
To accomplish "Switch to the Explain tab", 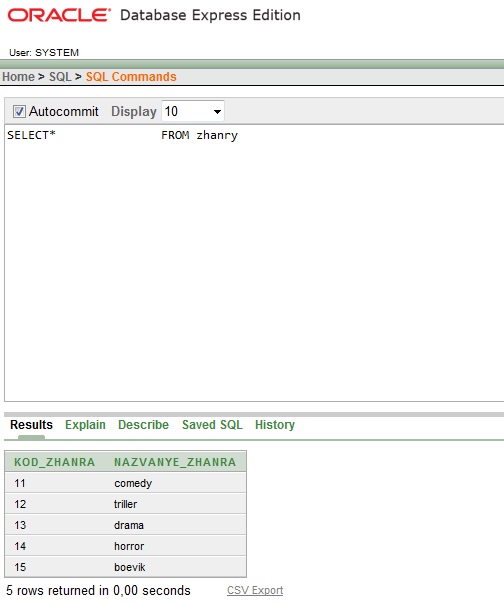I will pyautogui.click(x=85, y=425).
